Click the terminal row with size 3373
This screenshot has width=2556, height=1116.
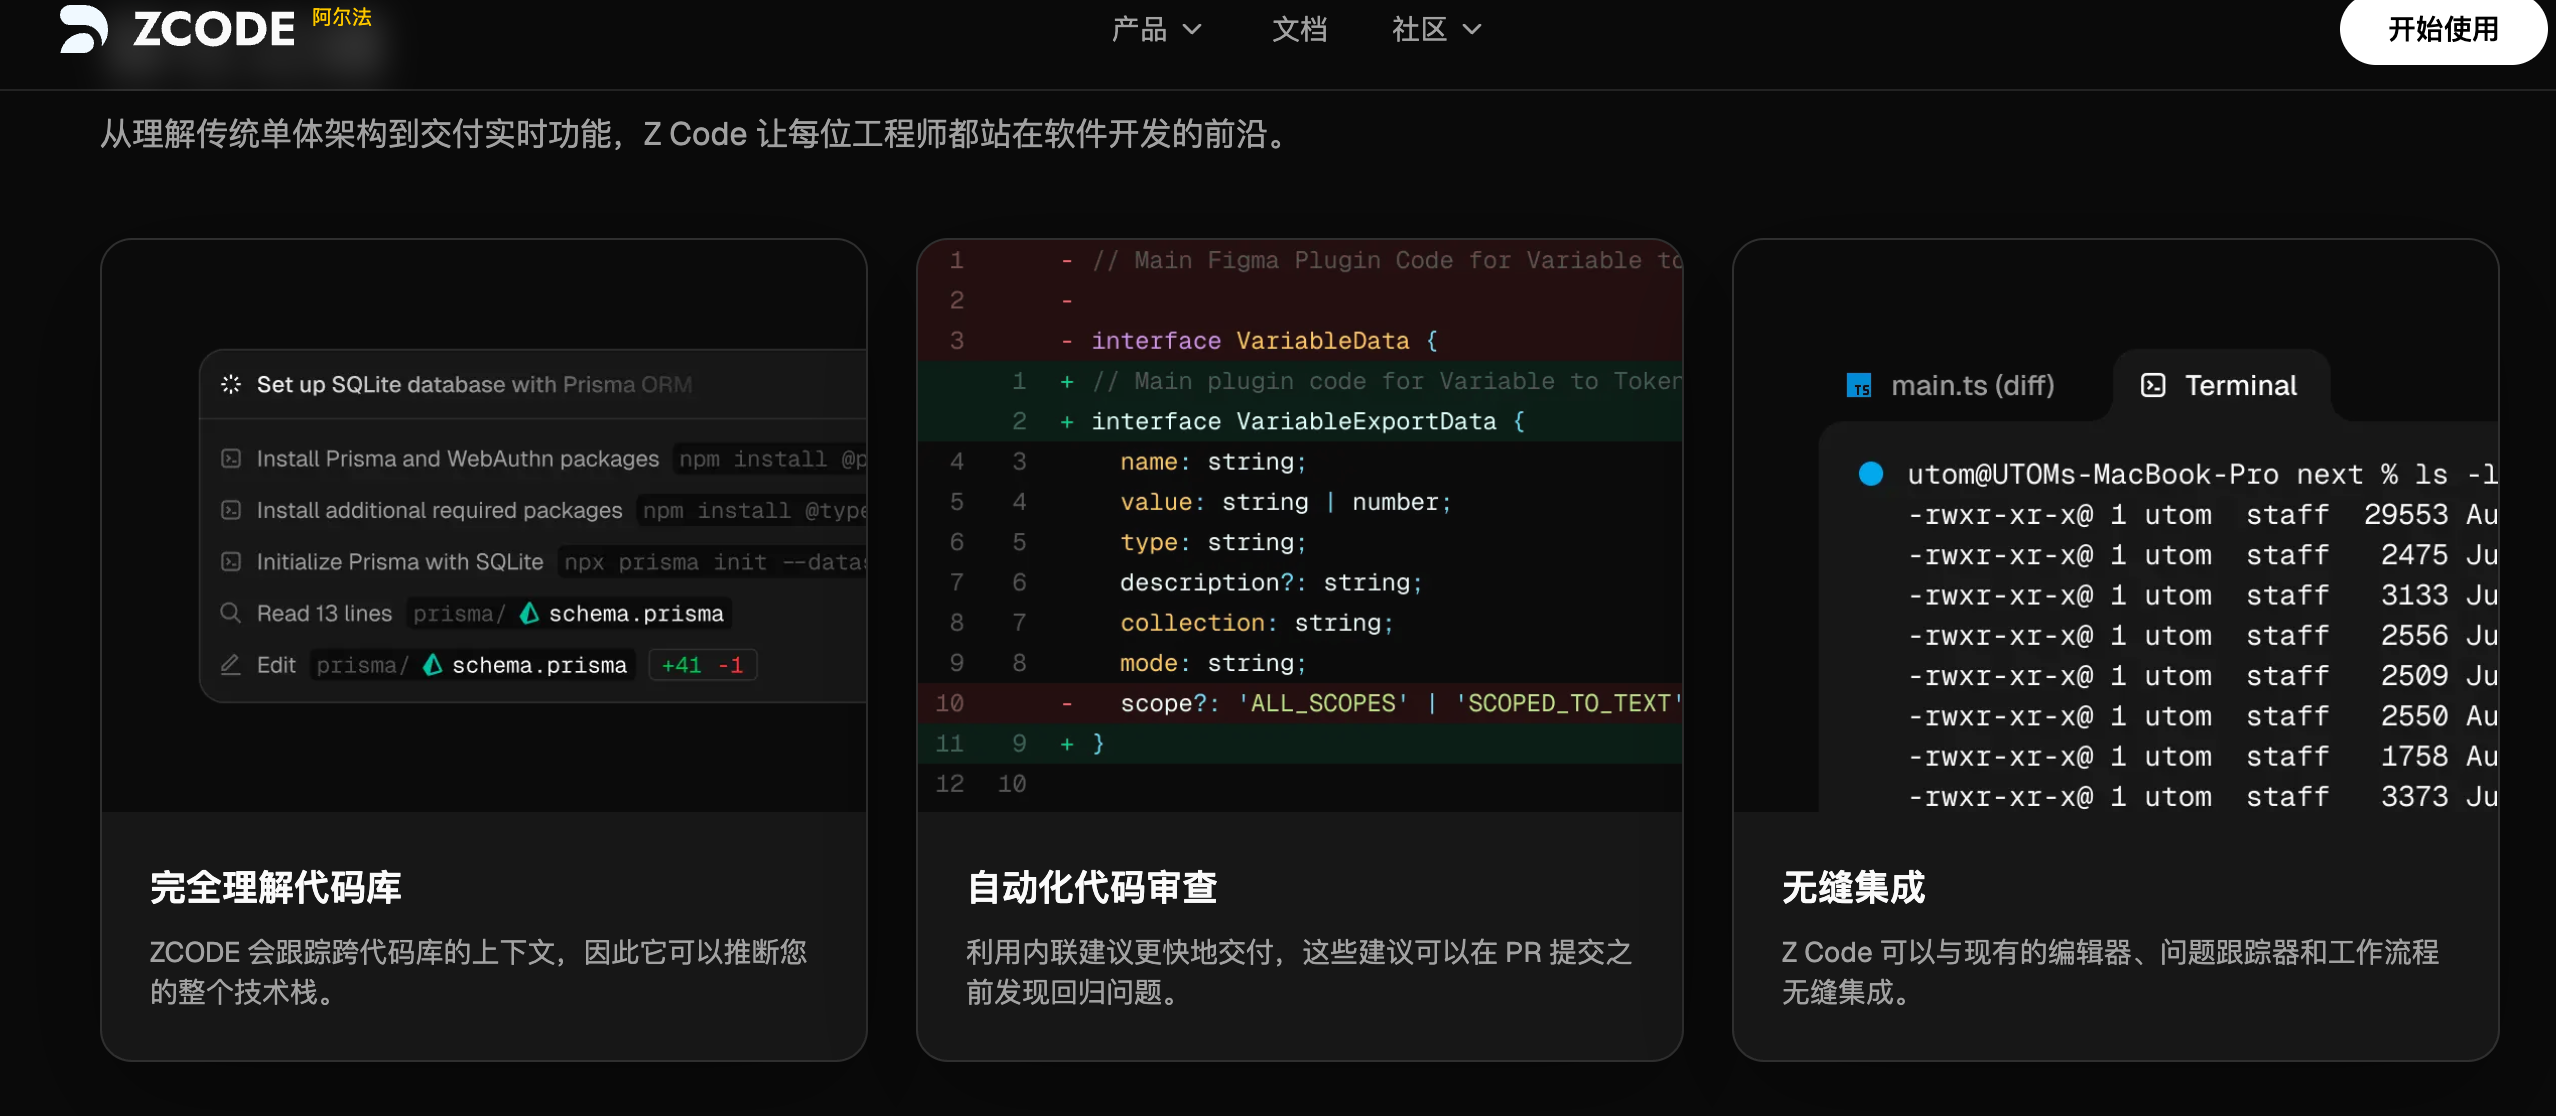2202,796
